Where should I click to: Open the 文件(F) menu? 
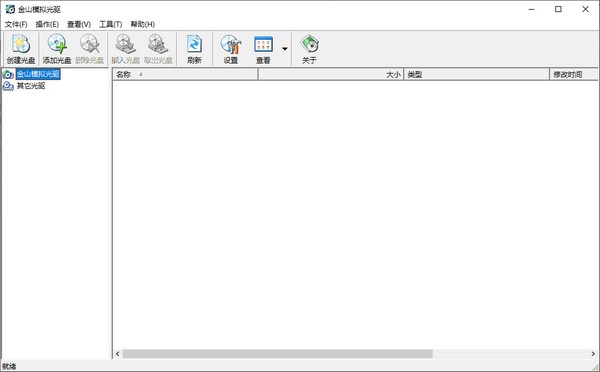[x=16, y=24]
